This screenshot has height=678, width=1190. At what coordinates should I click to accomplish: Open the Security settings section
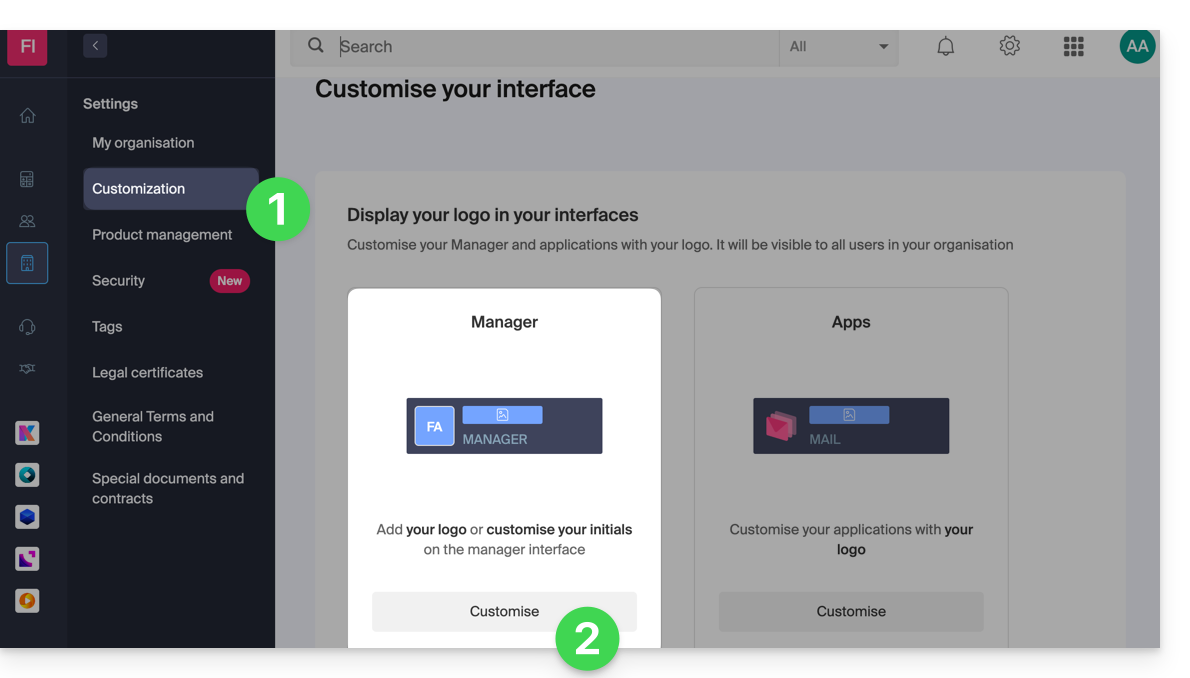[x=119, y=281]
